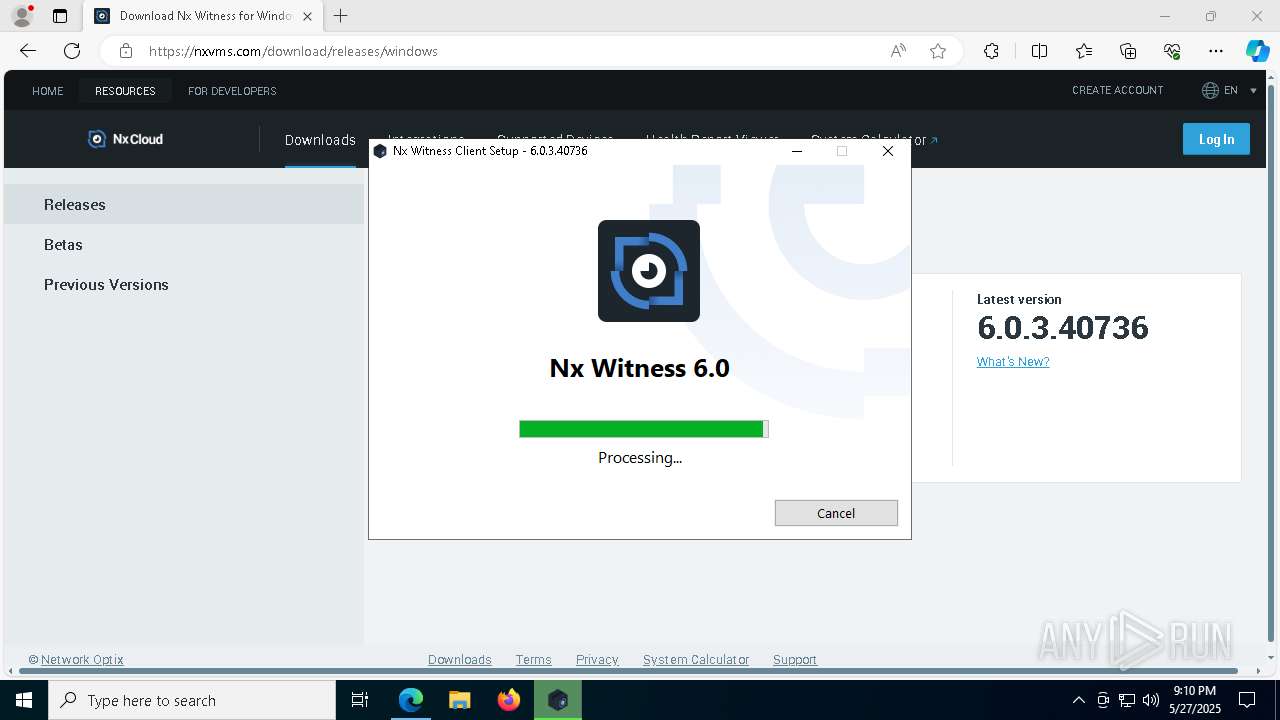Open the taskbar clock and date
Image resolution: width=1280 pixels, height=720 pixels.
pyautogui.click(x=1194, y=700)
